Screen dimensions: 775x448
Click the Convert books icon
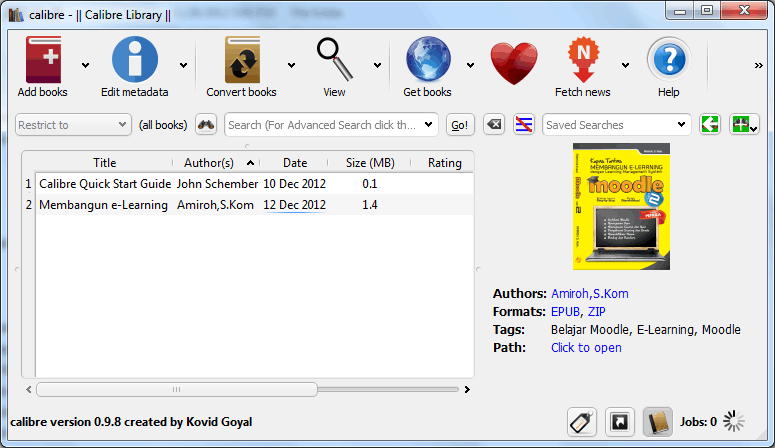click(x=242, y=59)
